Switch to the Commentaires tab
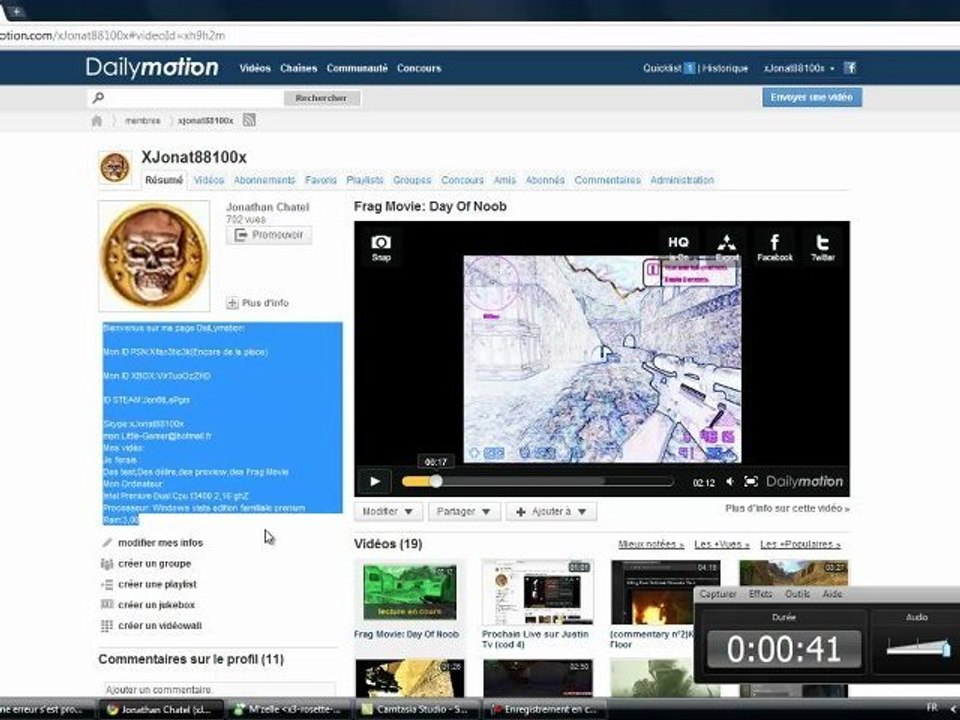Viewport: 960px width, 720px height. point(607,180)
